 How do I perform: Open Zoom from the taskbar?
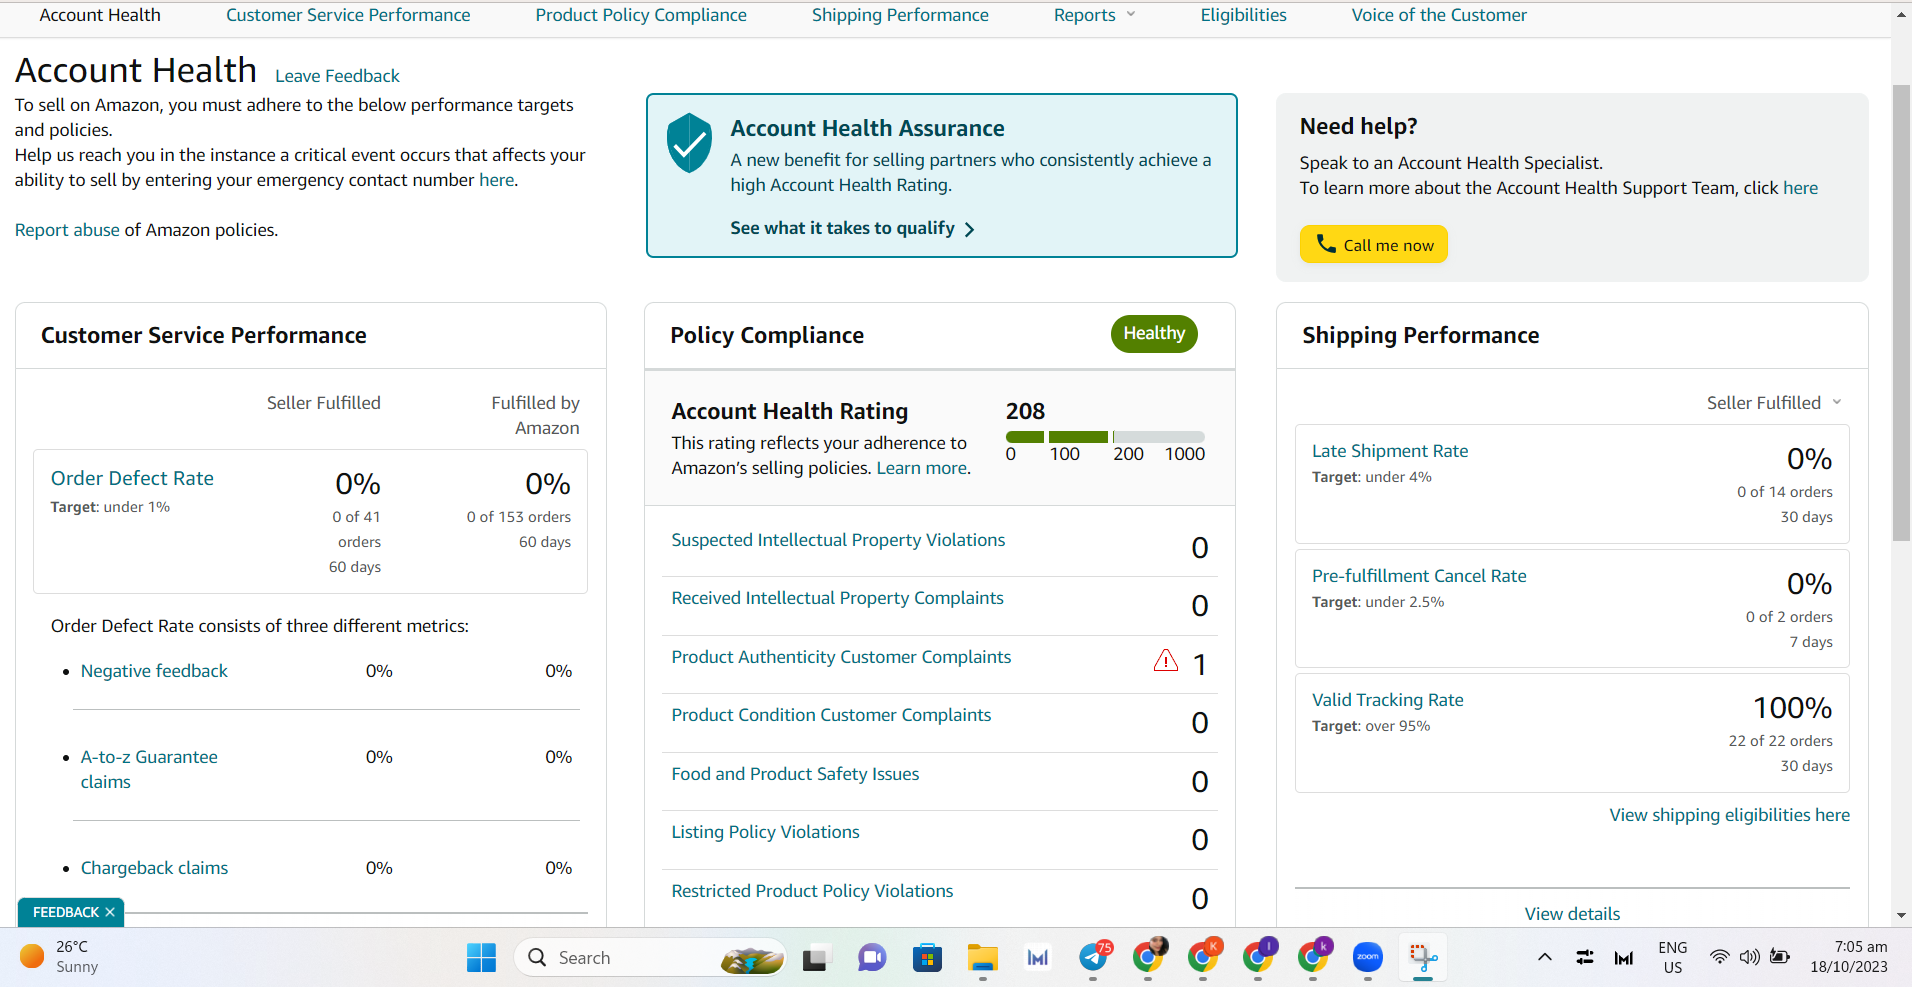pos(1367,957)
